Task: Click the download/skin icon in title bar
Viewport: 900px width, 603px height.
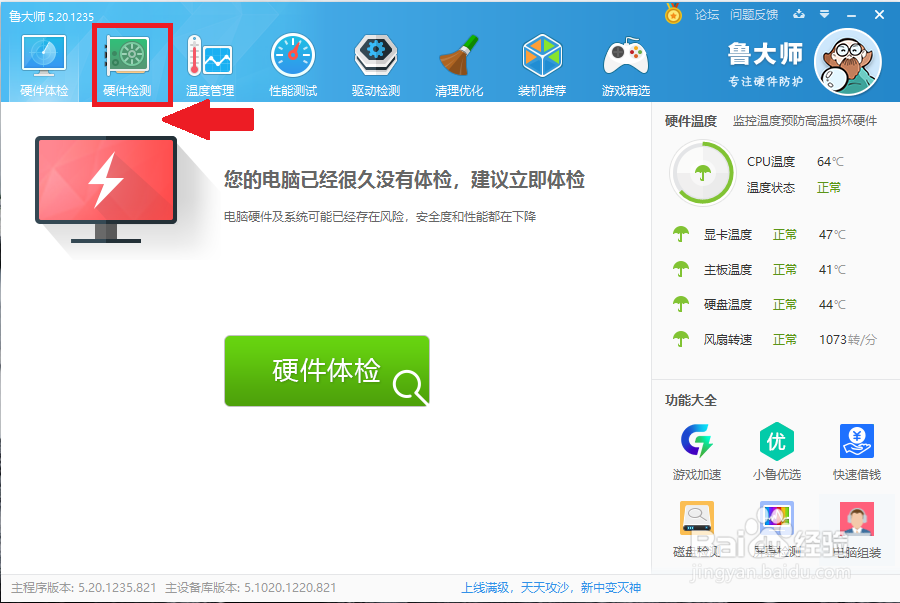Action: [799, 14]
